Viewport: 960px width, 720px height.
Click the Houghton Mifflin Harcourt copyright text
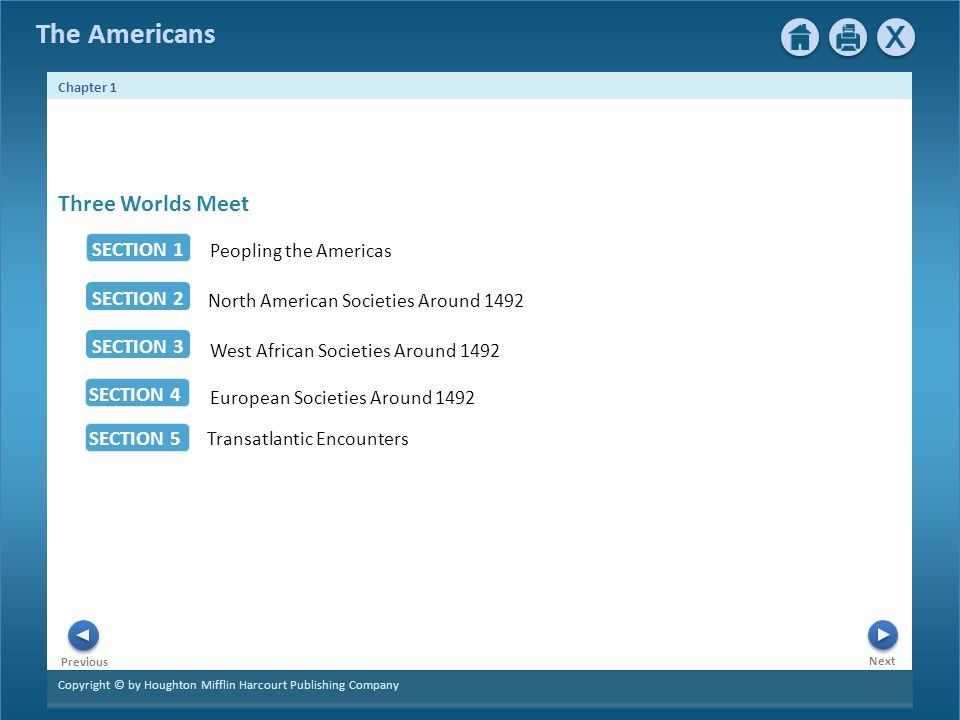point(228,685)
